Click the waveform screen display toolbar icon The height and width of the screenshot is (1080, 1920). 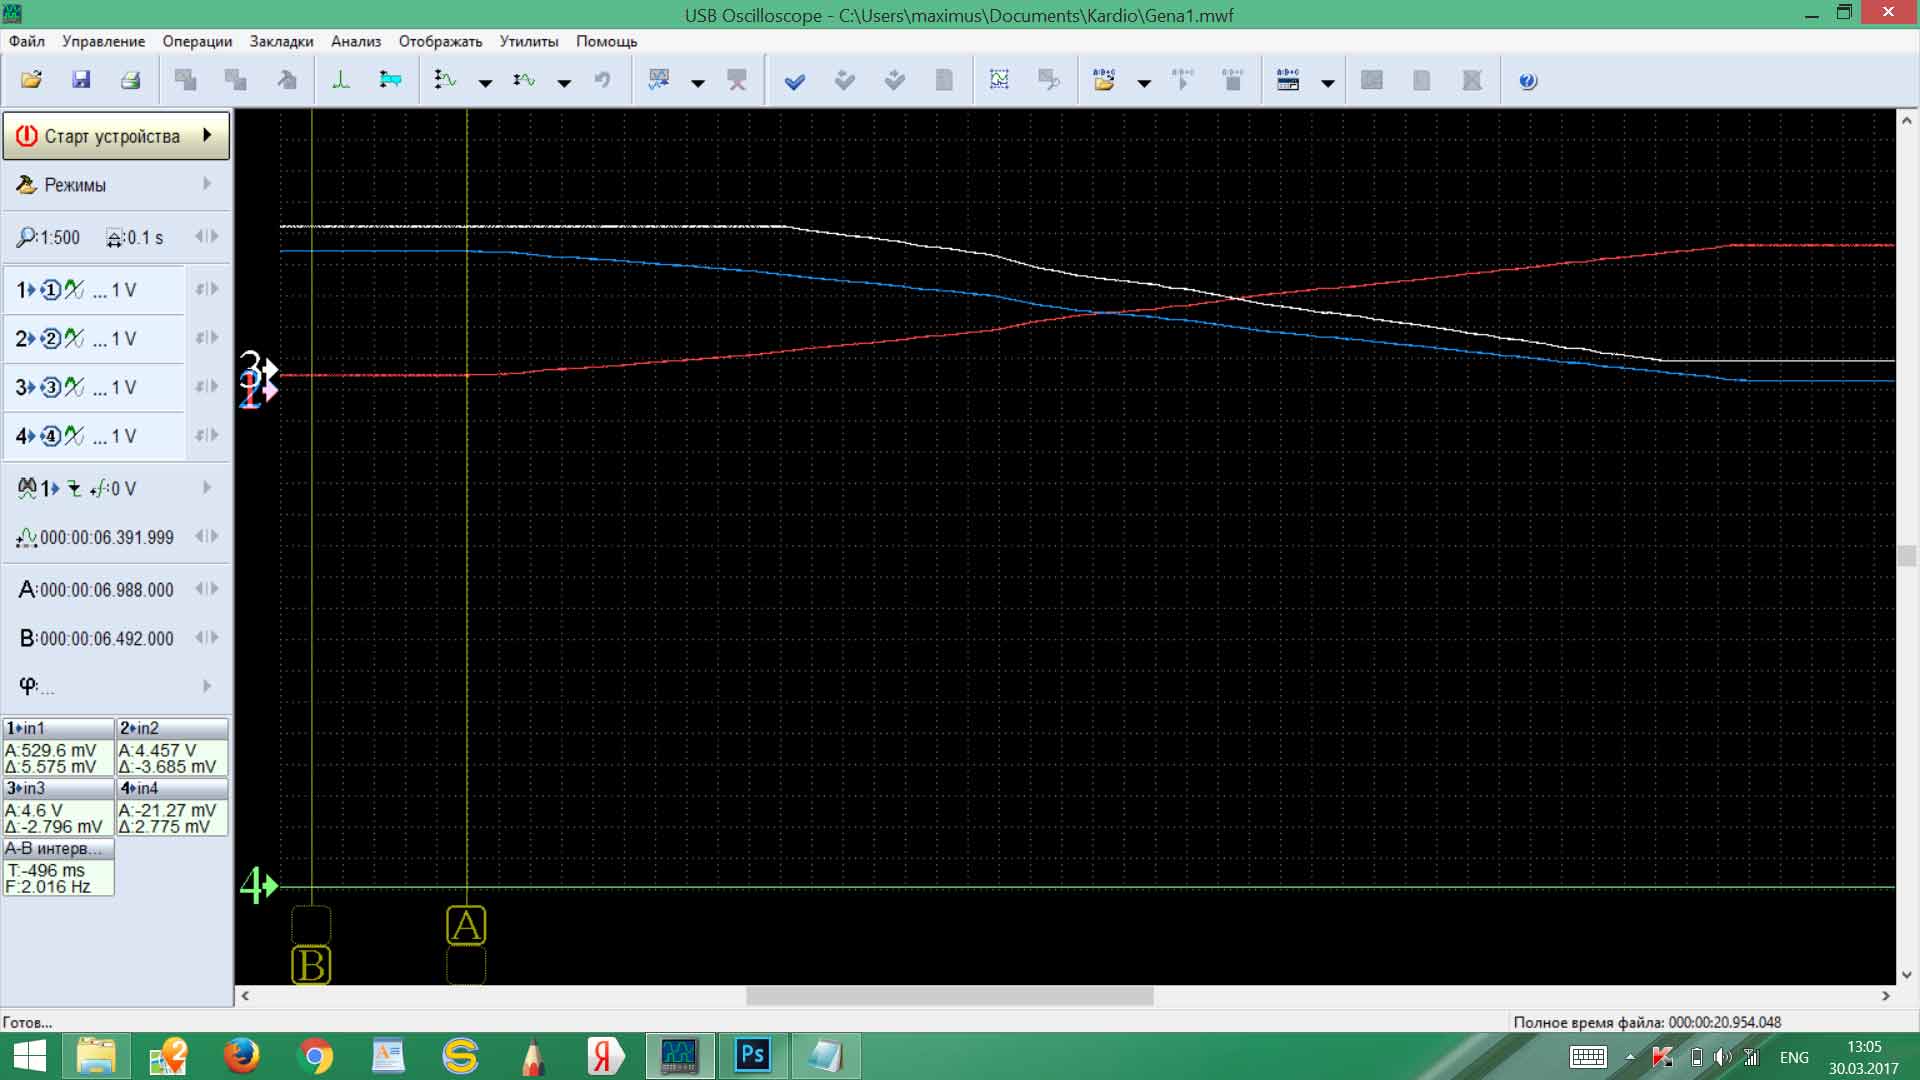click(659, 80)
